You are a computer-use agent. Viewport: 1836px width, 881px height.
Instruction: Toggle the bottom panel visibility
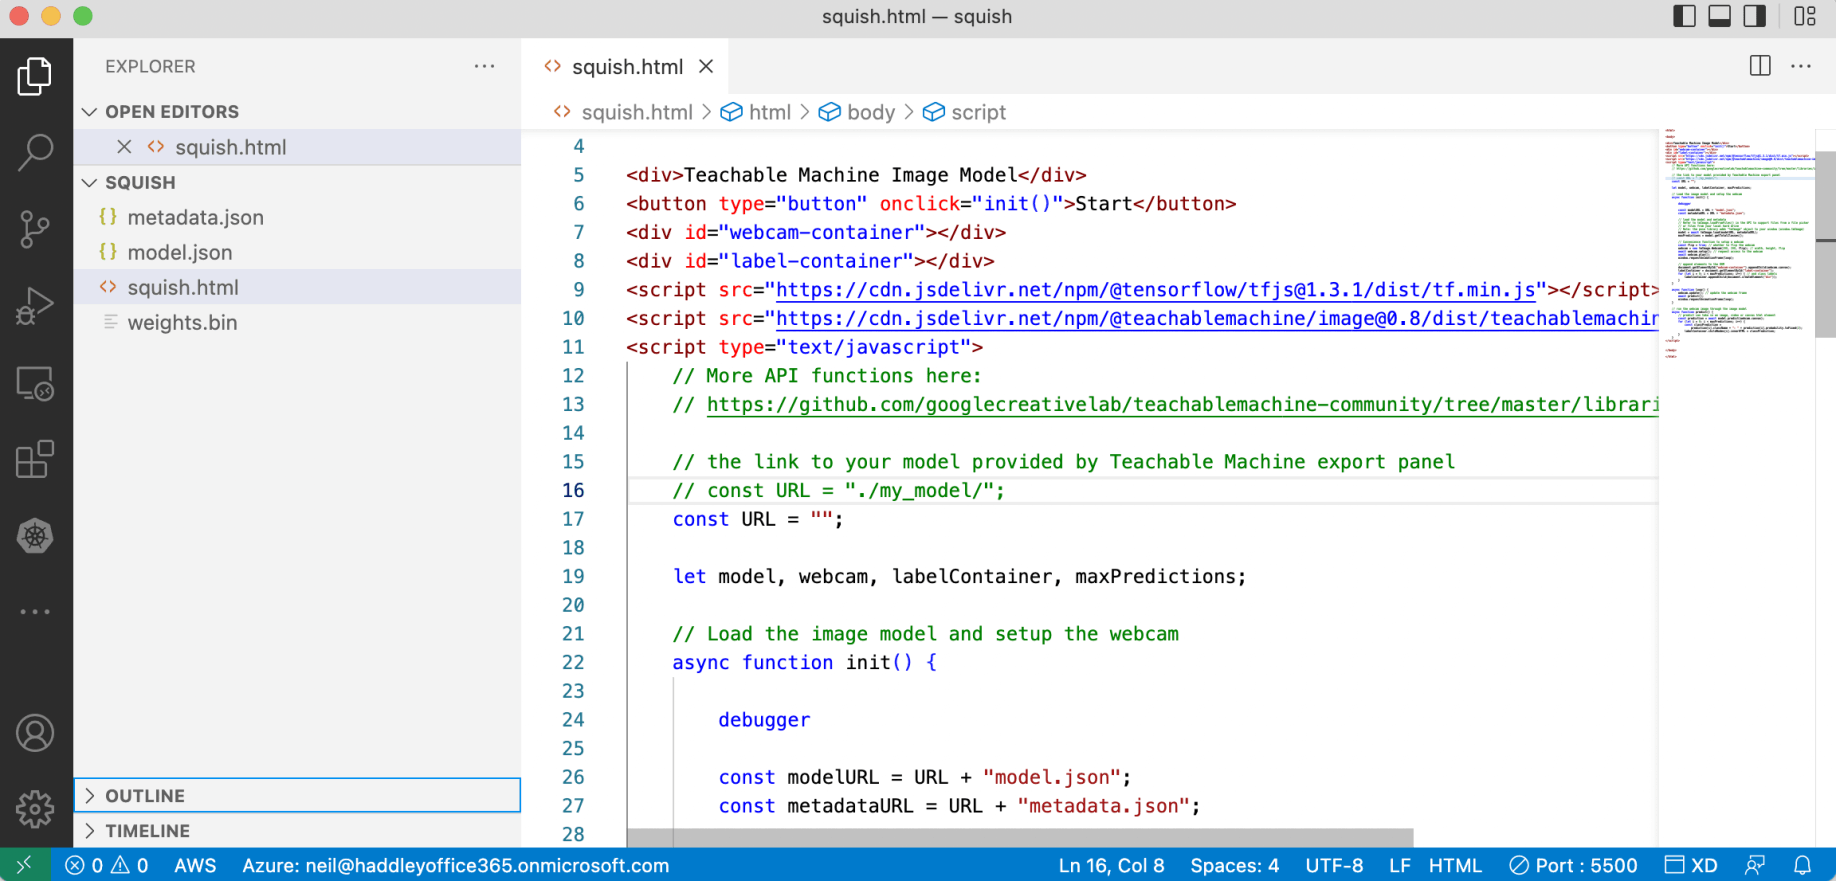pyautogui.click(x=1719, y=16)
